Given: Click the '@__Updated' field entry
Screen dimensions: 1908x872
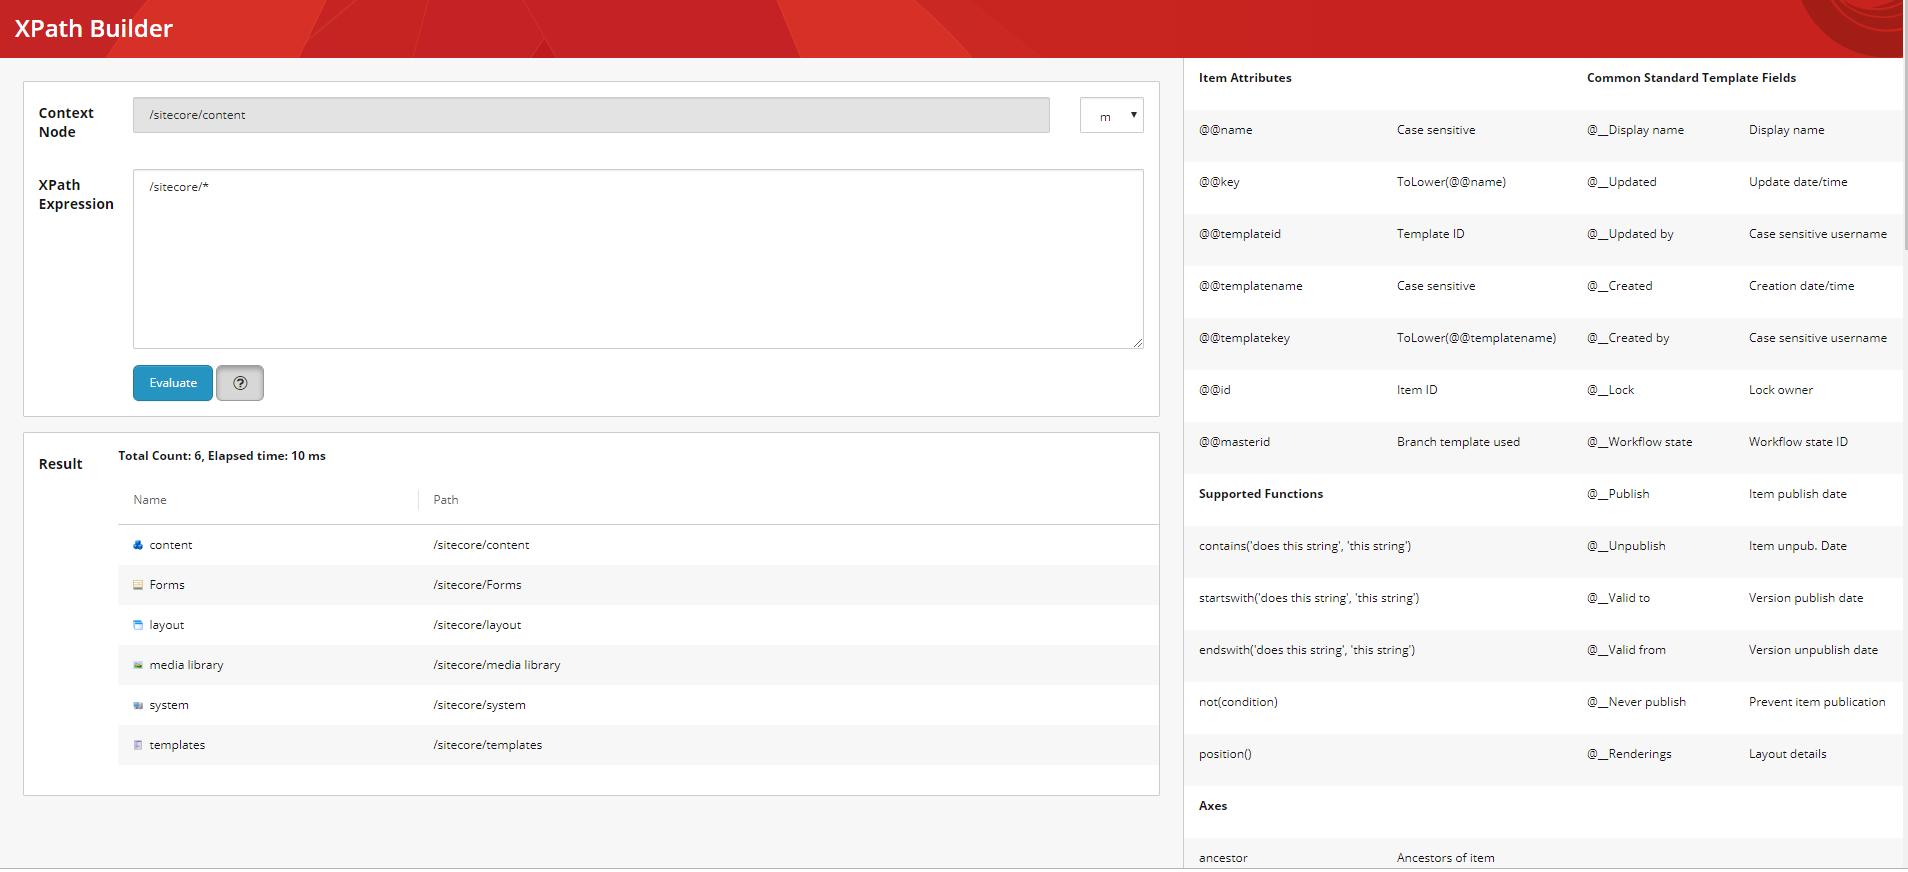Looking at the screenshot, I should [1622, 182].
